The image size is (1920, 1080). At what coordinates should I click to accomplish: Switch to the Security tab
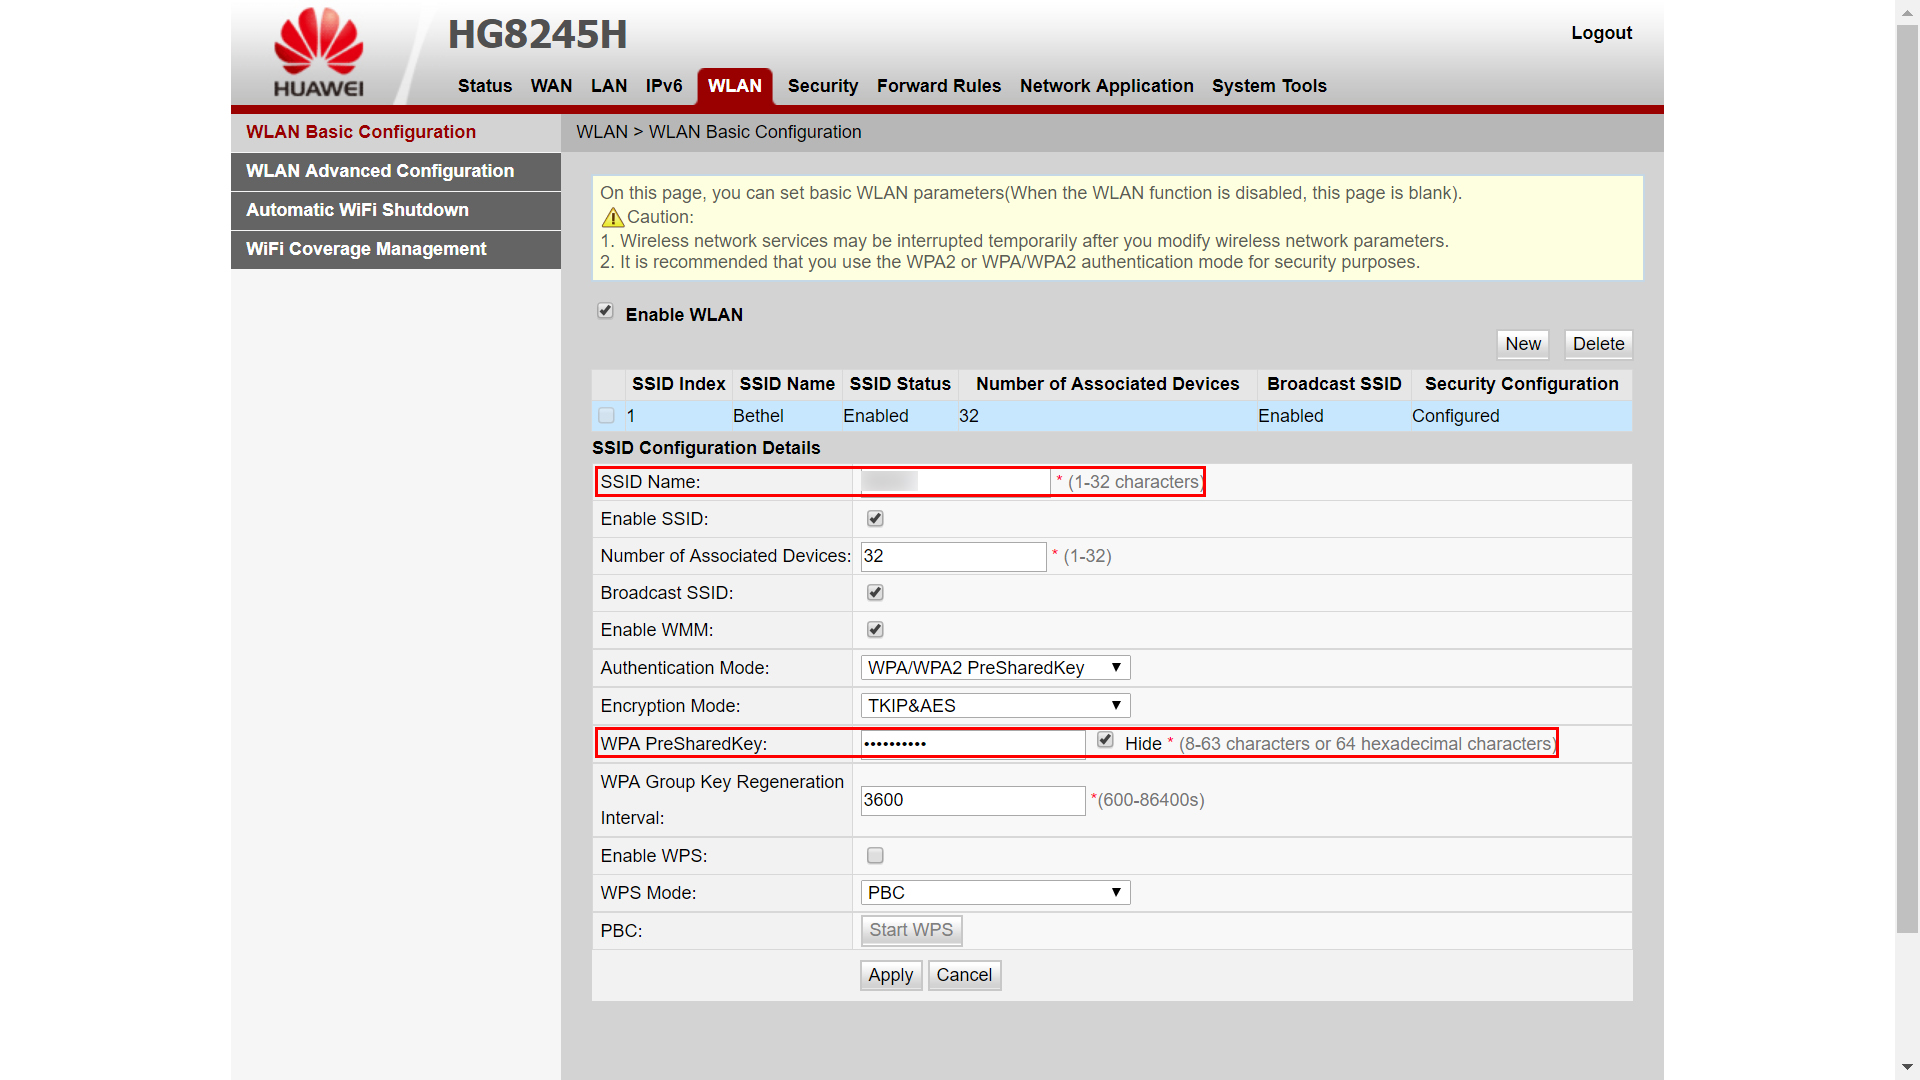822,86
